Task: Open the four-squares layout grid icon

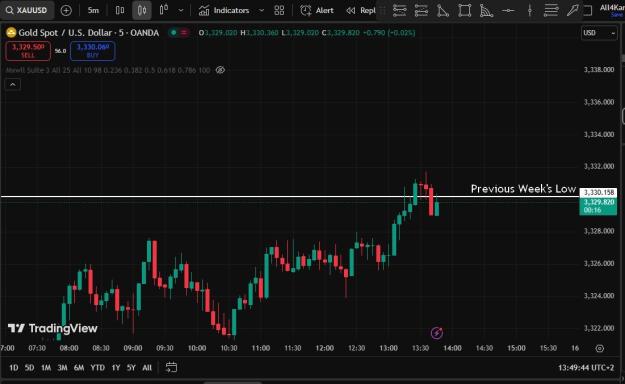Action: [279, 10]
